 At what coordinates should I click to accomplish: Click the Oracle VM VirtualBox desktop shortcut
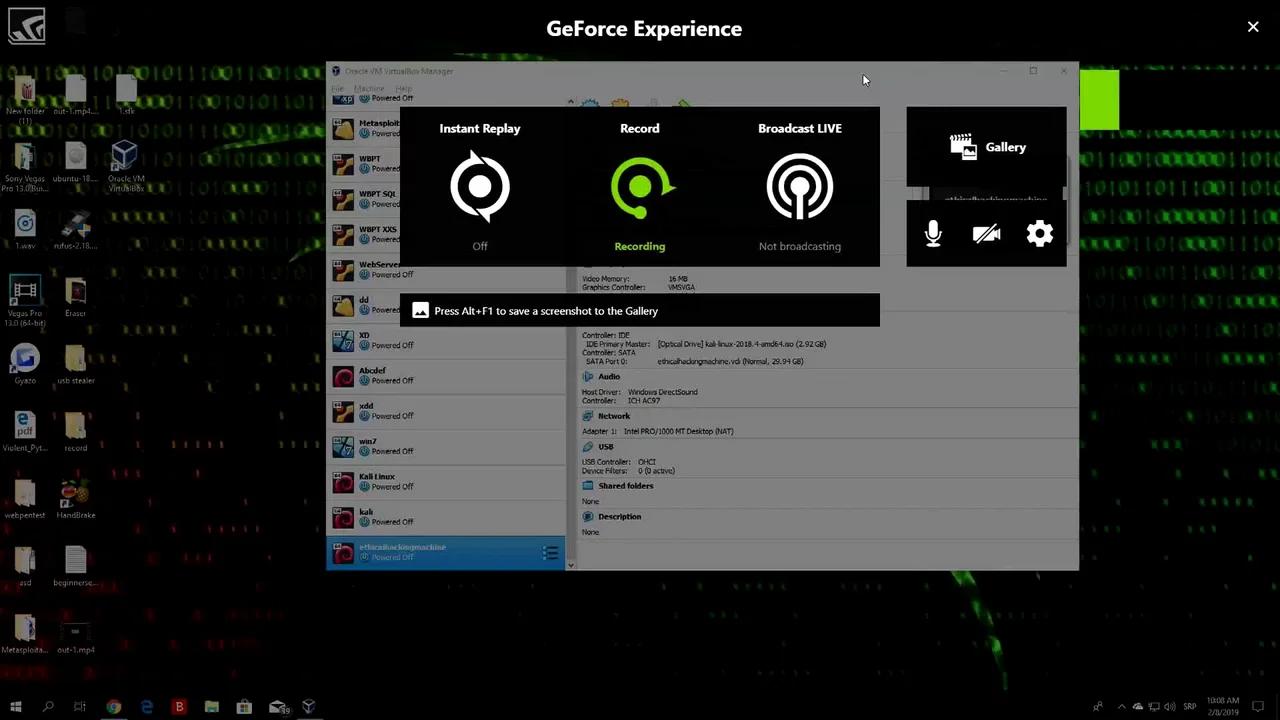[x=125, y=166]
